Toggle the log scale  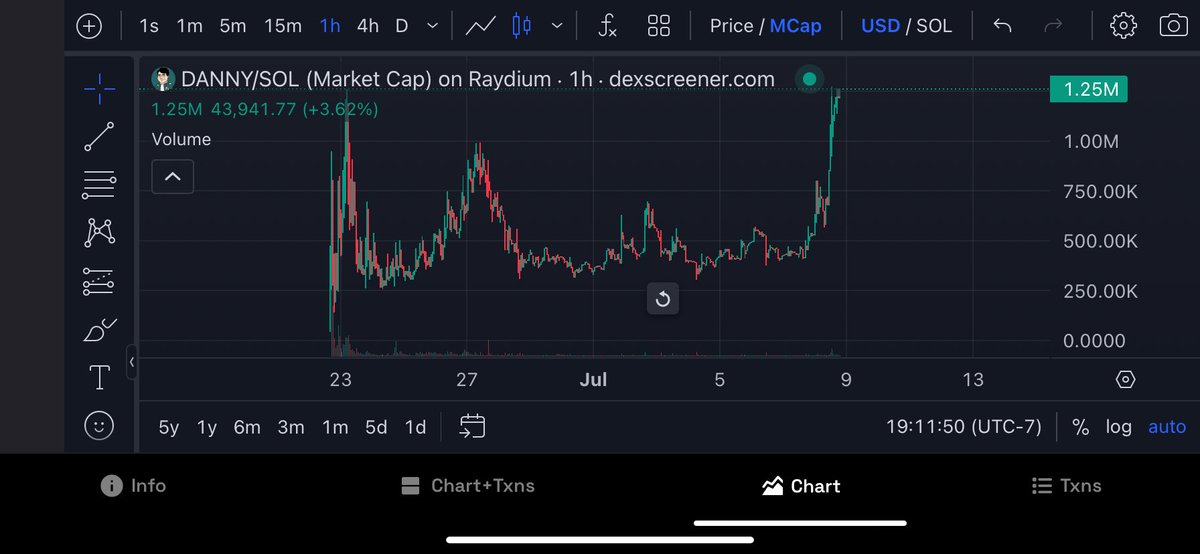click(1119, 427)
